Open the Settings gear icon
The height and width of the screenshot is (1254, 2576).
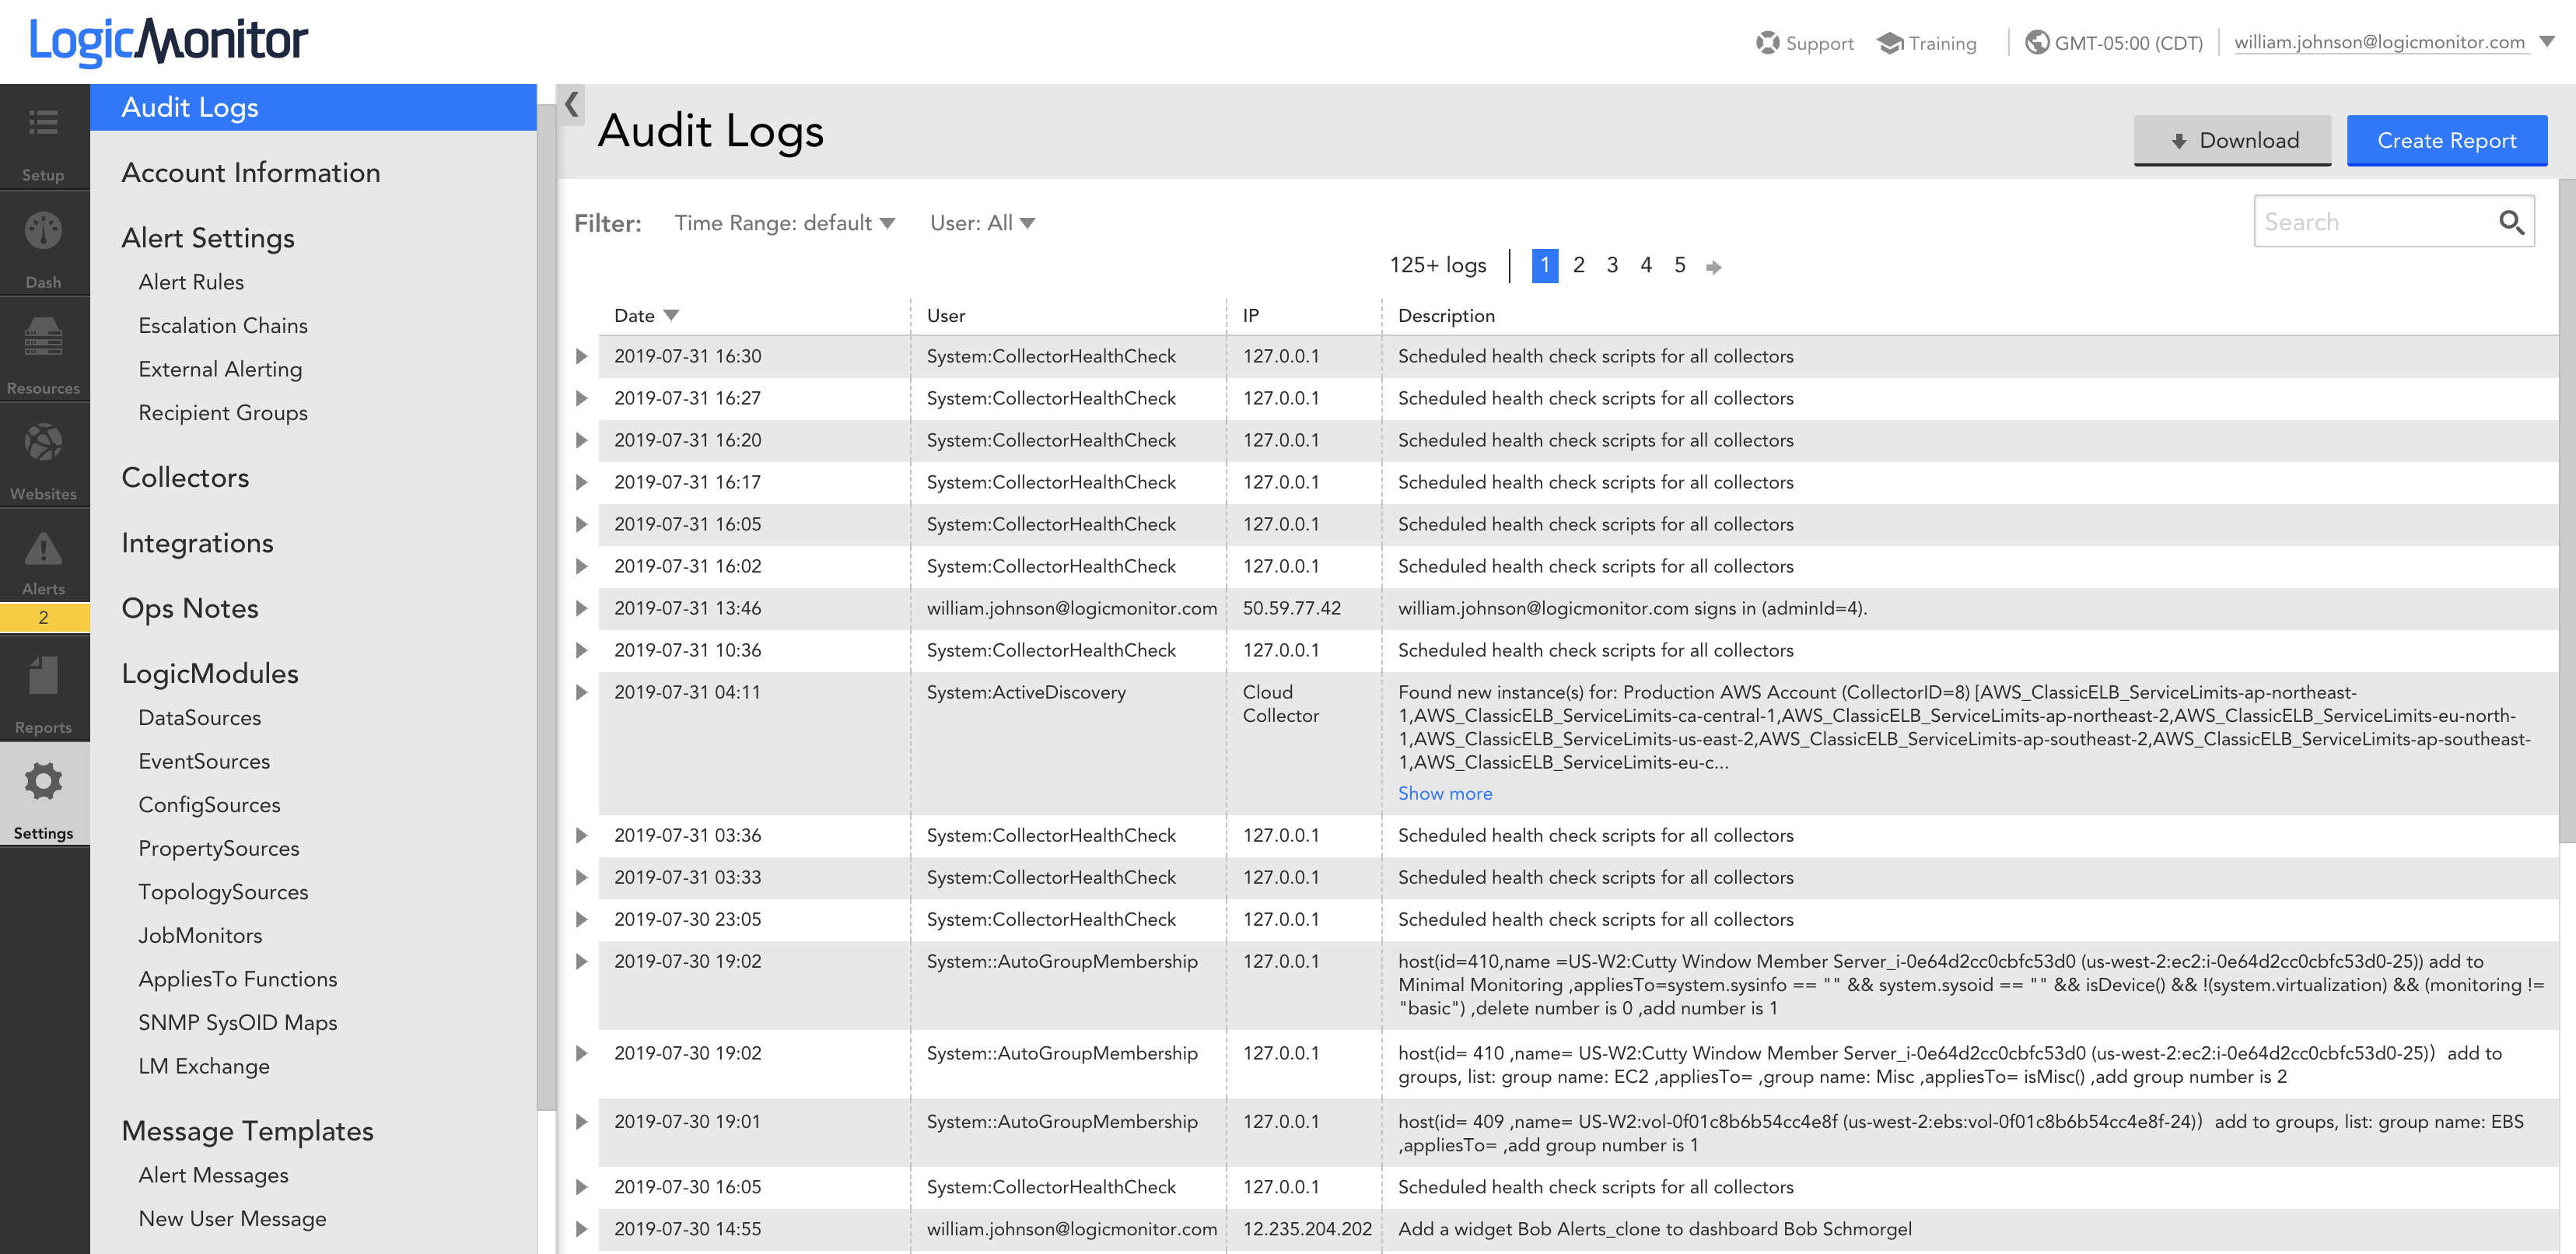(43, 781)
